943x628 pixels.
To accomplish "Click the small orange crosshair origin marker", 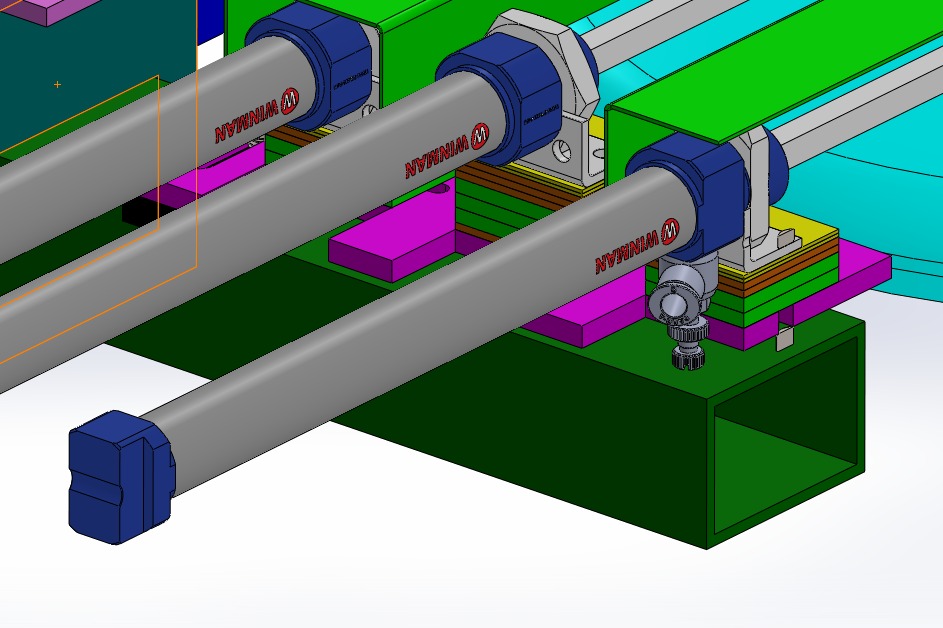I will [57, 85].
